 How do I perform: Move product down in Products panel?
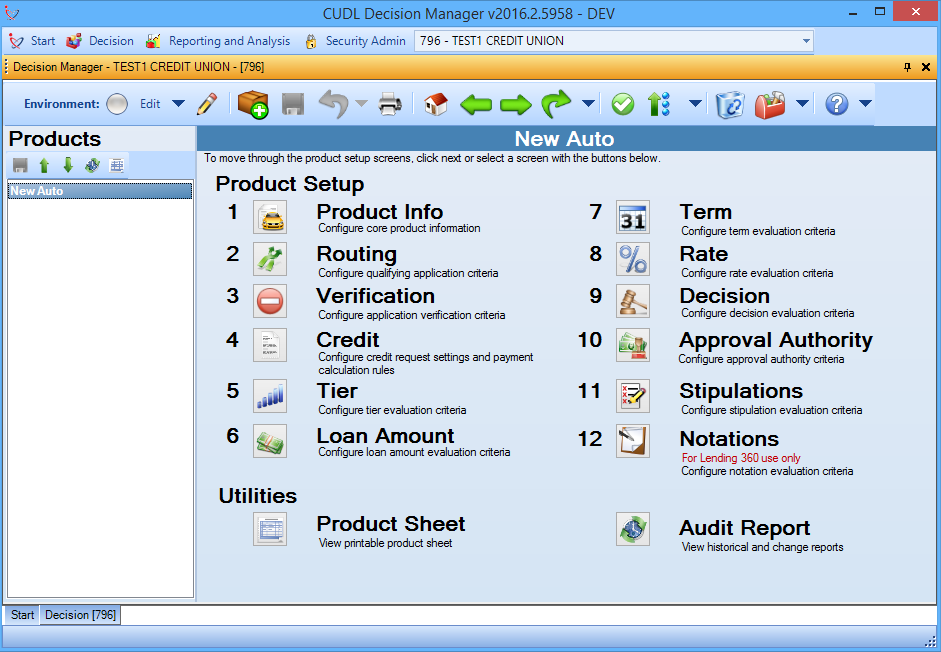[68, 165]
